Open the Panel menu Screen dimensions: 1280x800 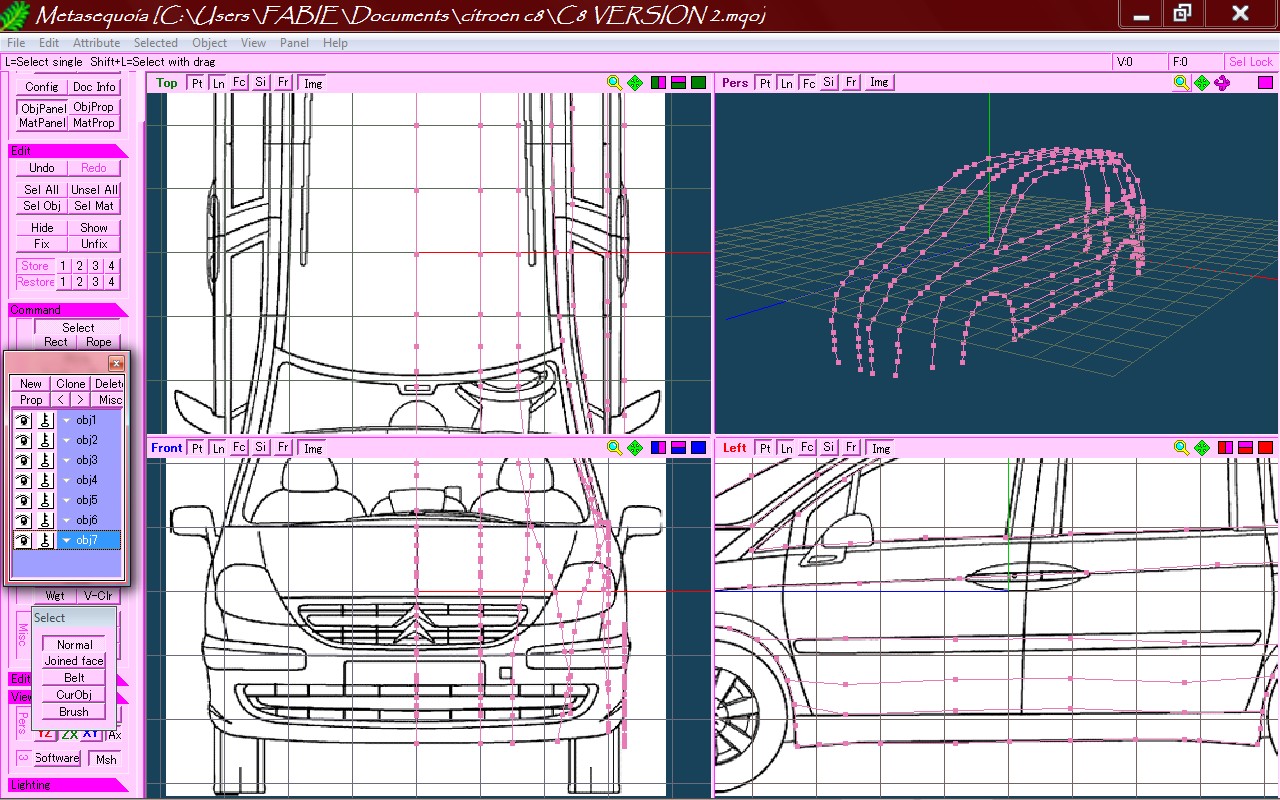(x=294, y=43)
